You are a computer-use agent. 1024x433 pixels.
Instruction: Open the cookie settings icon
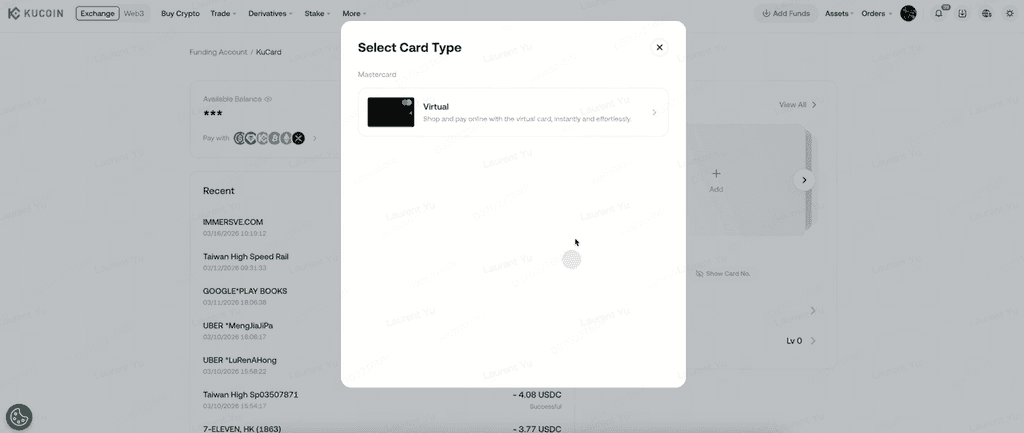19,417
